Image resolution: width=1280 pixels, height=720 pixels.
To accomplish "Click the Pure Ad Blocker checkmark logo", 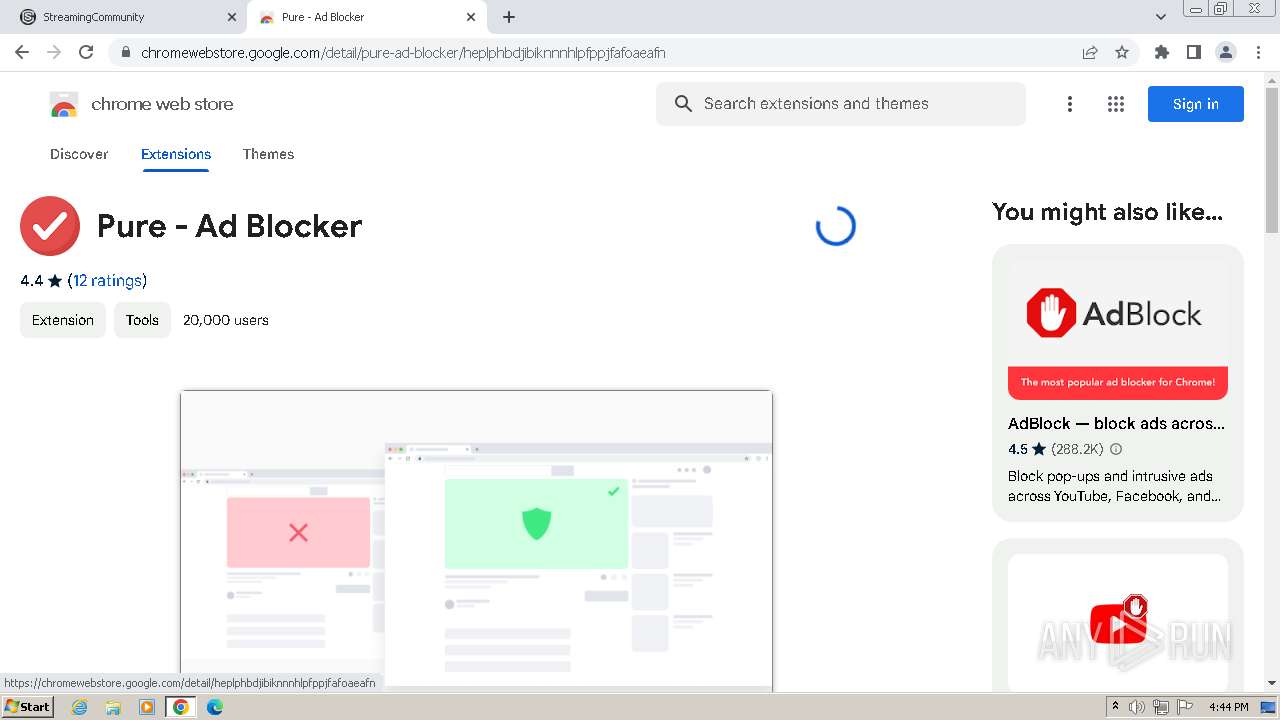I will point(50,226).
